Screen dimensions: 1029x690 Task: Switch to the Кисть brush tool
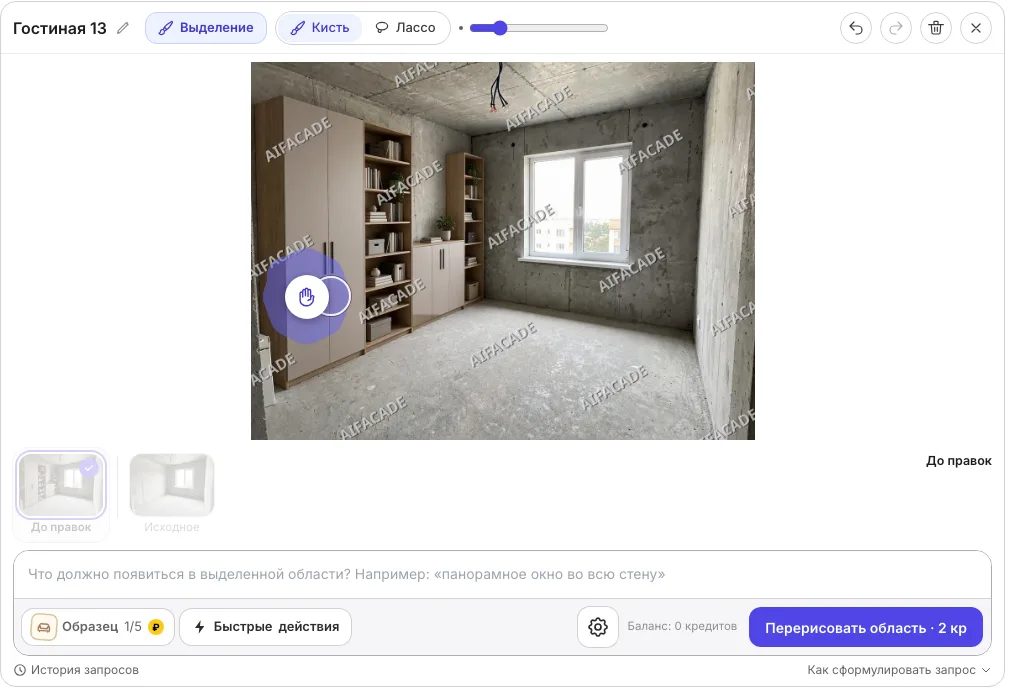pos(320,28)
